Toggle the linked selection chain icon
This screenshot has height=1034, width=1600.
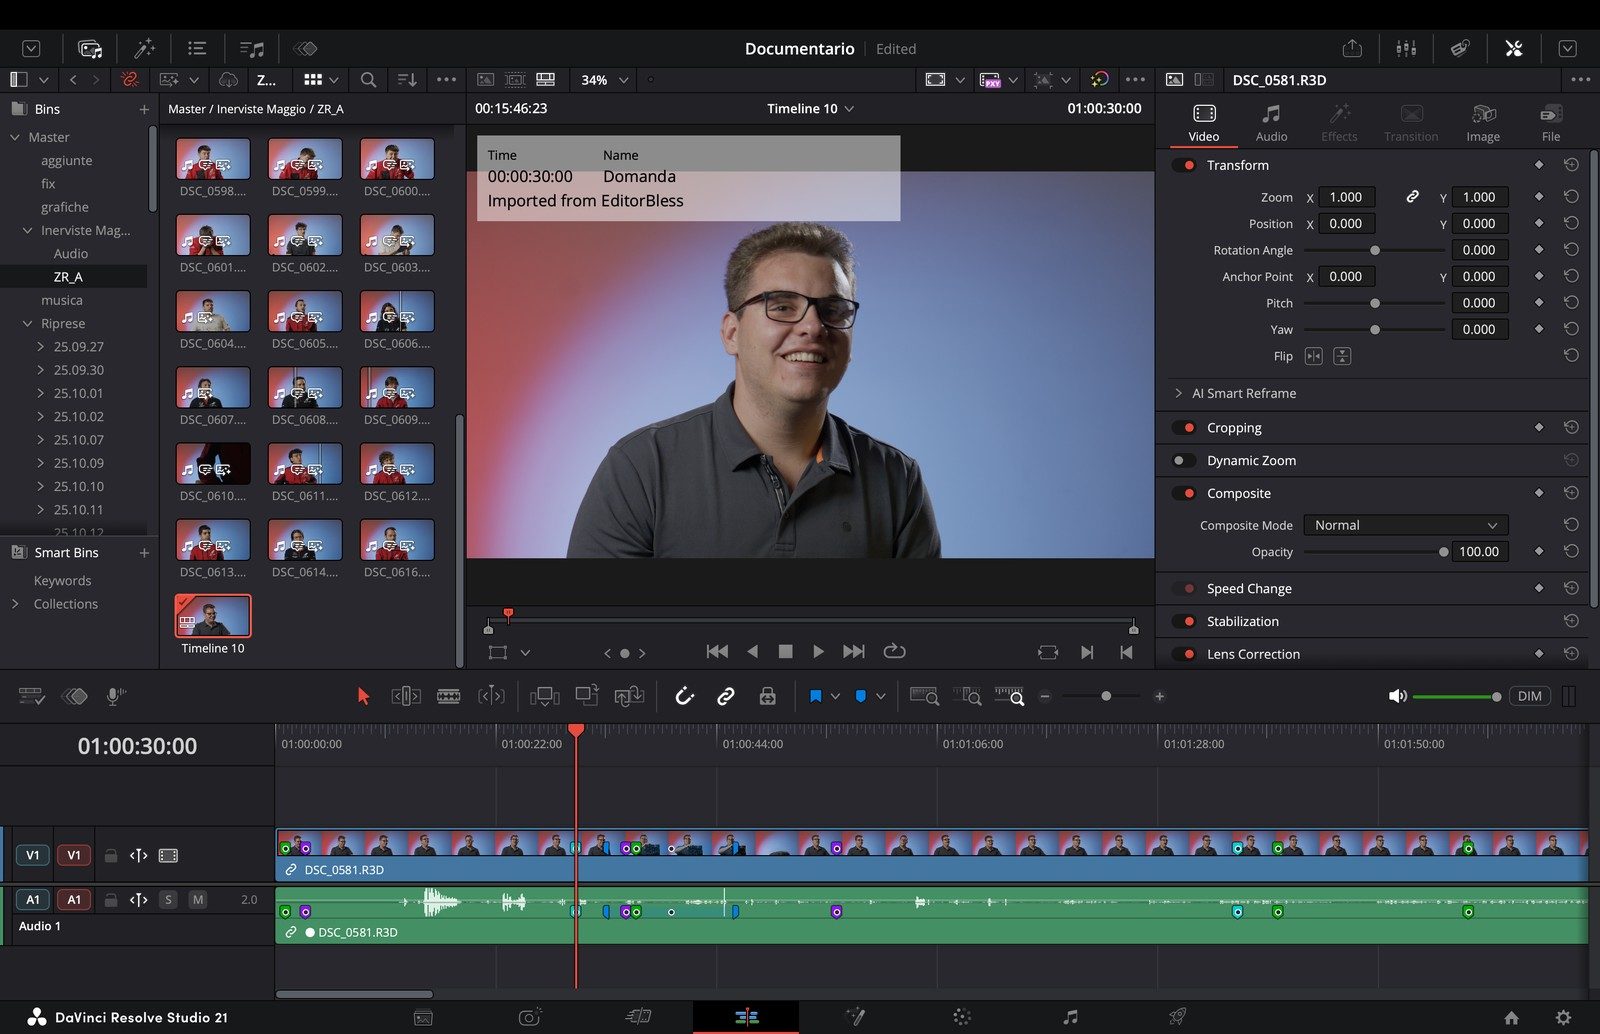pos(726,696)
